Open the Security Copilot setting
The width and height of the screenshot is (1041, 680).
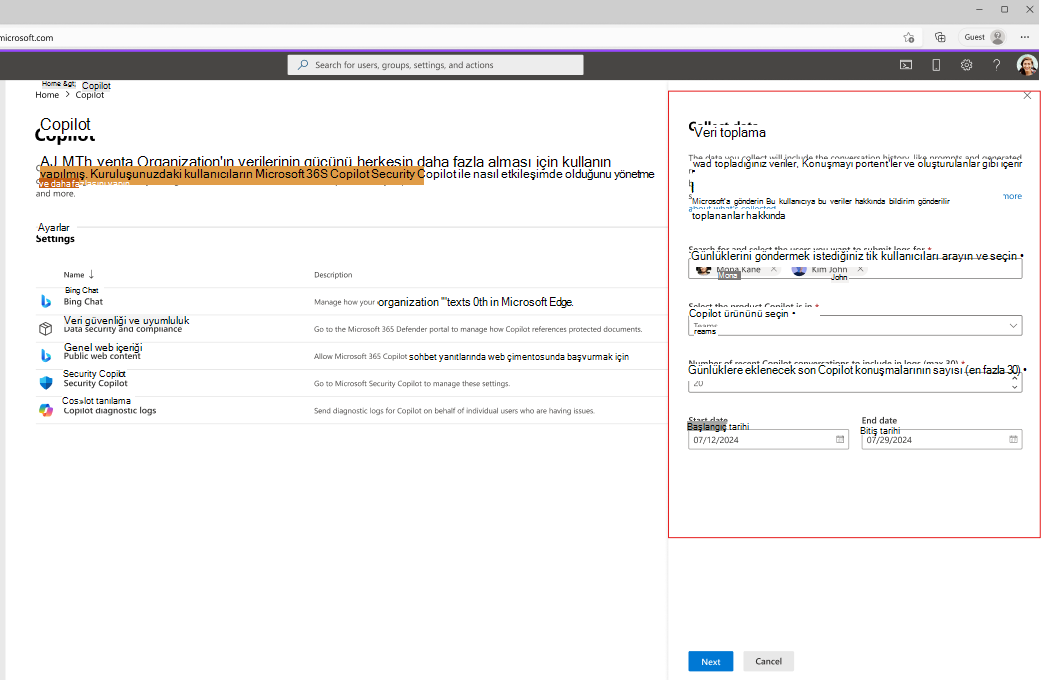96,383
